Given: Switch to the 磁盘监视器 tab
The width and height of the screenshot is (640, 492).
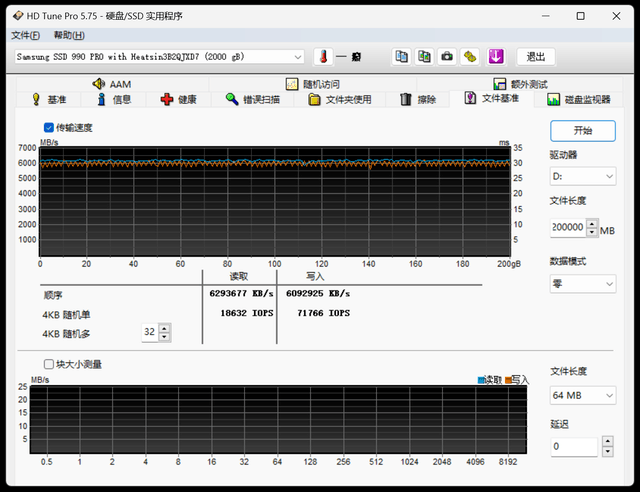Looking at the screenshot, I should (579, 99).
